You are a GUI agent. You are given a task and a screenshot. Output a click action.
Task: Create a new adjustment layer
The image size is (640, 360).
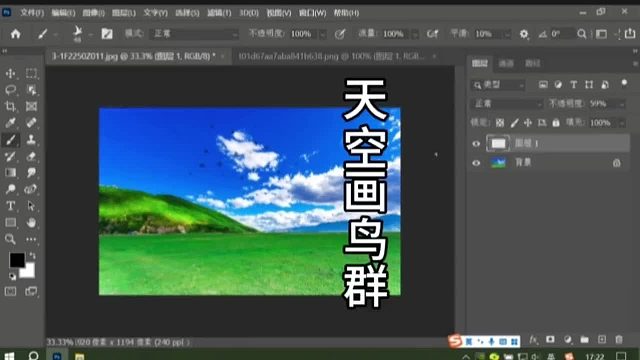[x=567, y=339]
